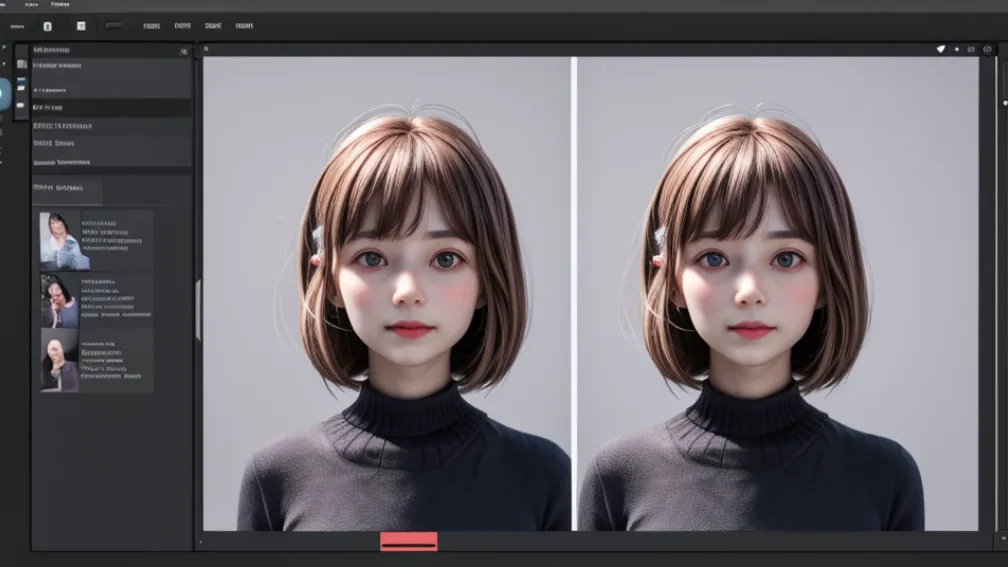Click the first white square icon in top toolbar

[47, 26]
